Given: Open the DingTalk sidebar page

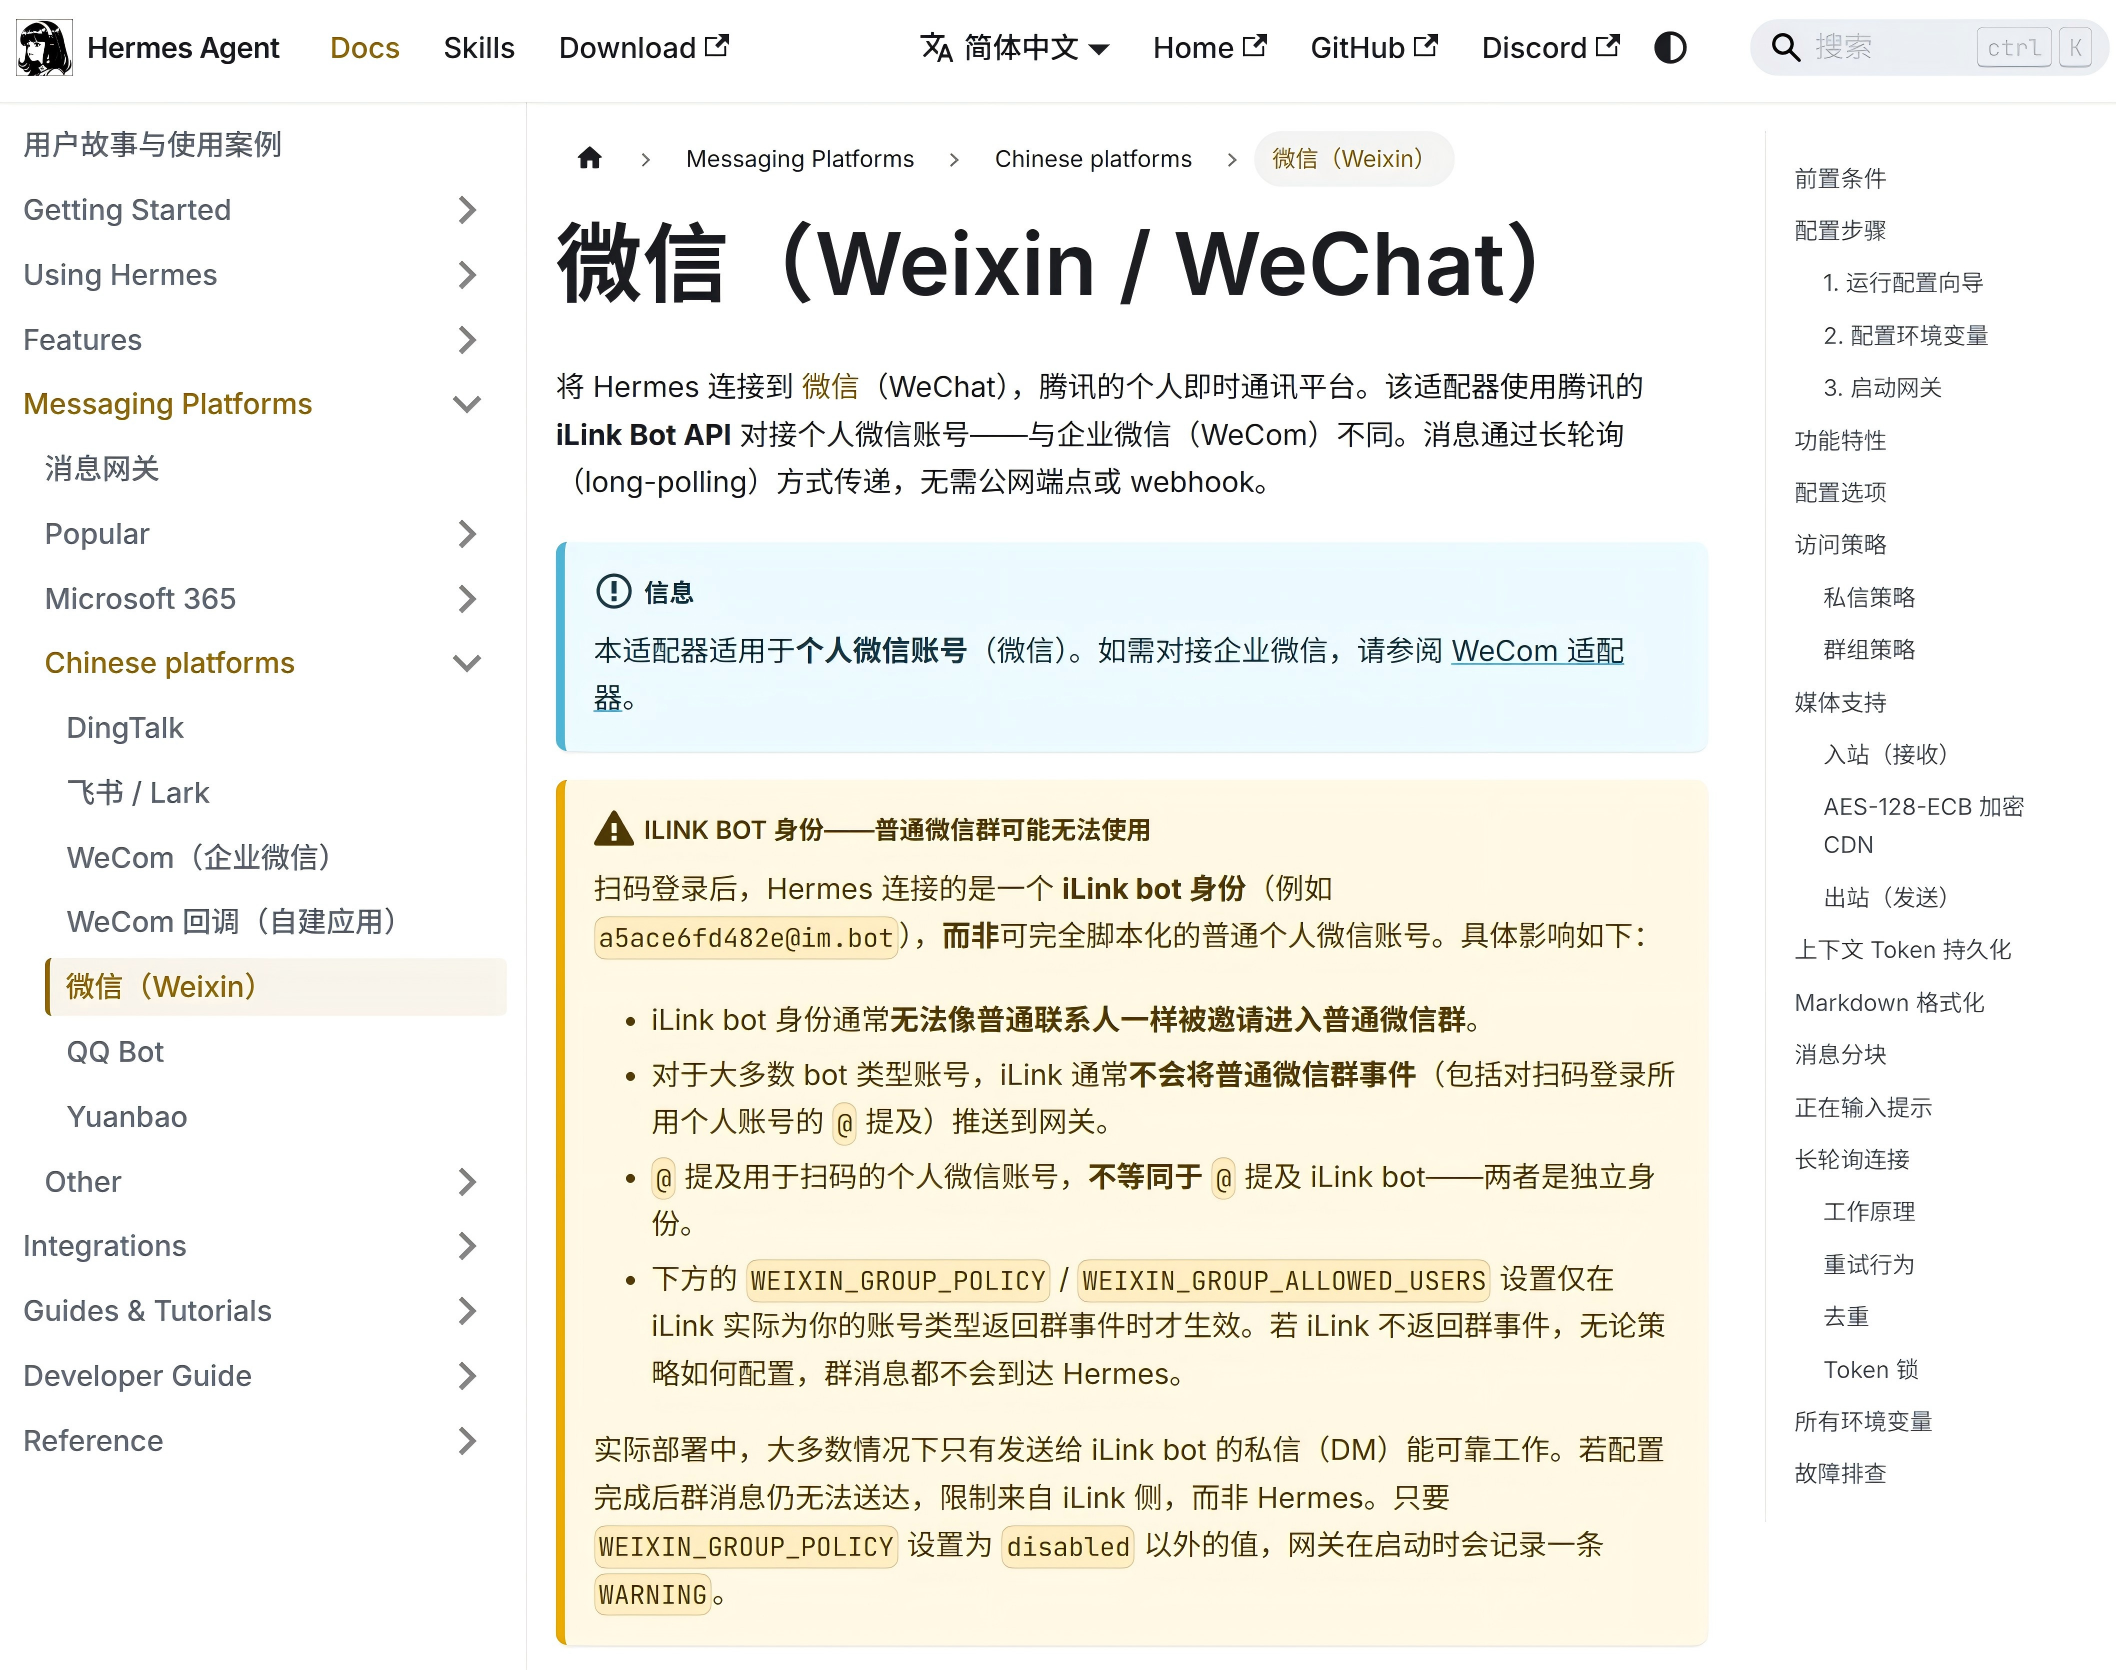Looking at the screenshot, I should point(125,728).
